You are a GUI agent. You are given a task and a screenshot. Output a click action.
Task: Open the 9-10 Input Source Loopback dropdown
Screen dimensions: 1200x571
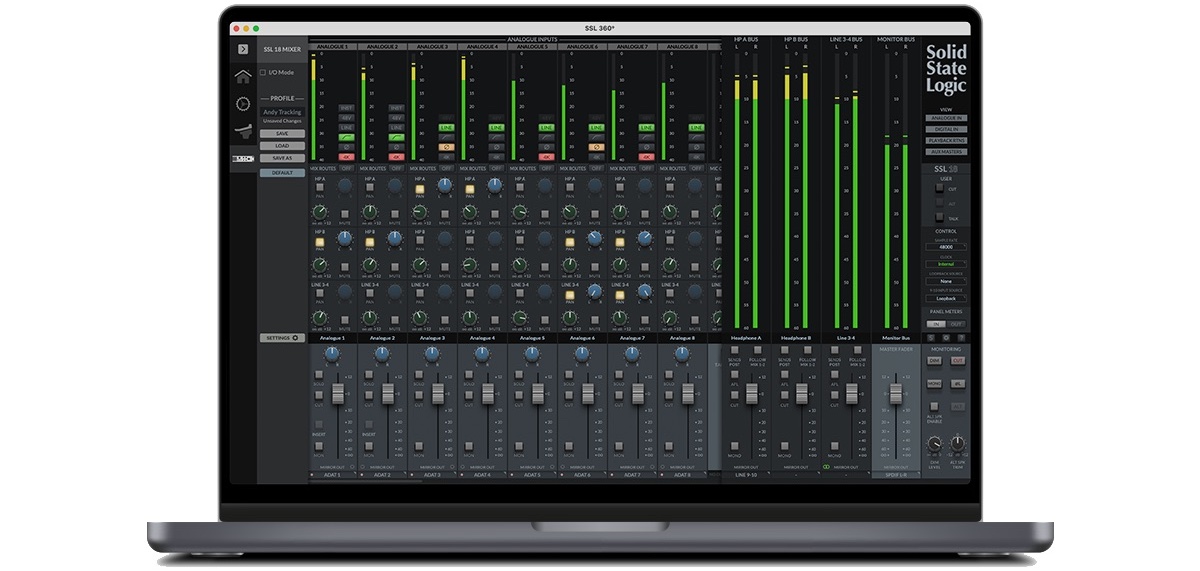pos(945,298)
